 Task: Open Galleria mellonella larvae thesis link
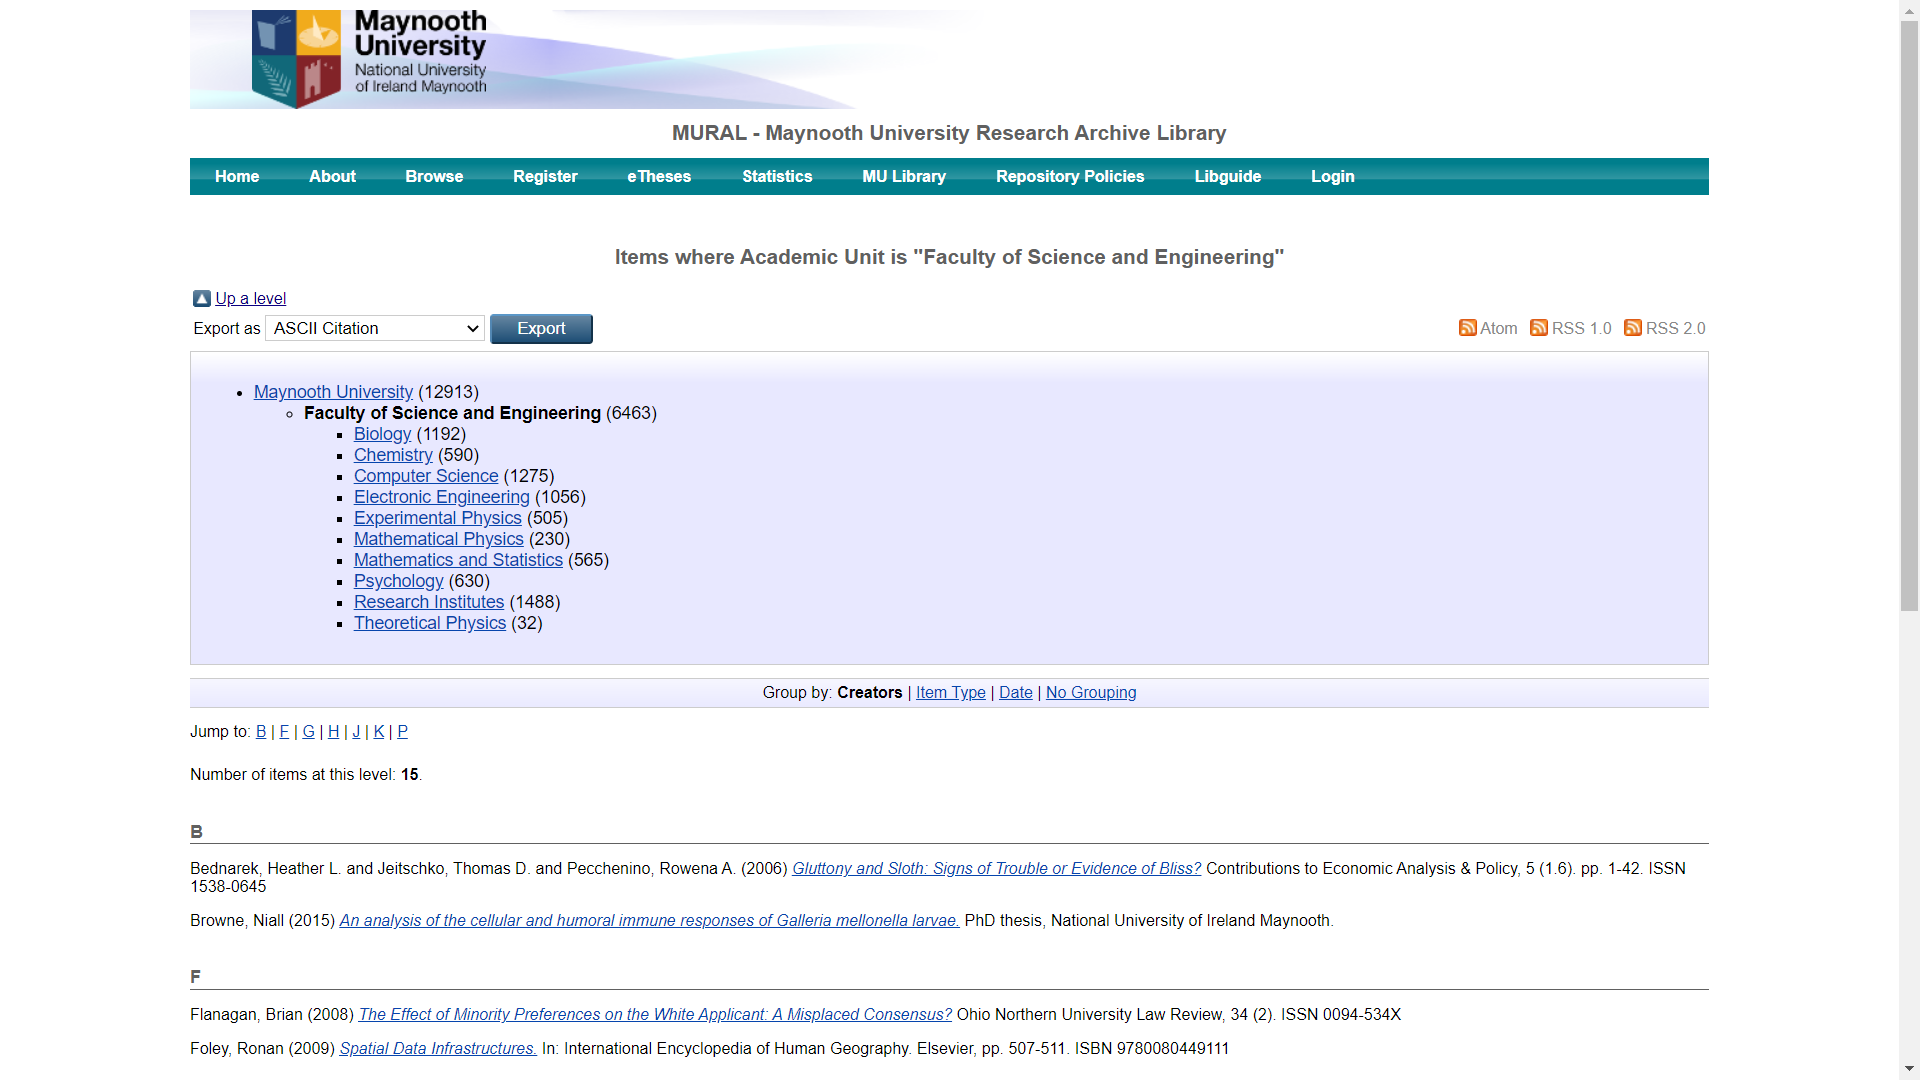[x=649, y=921]
